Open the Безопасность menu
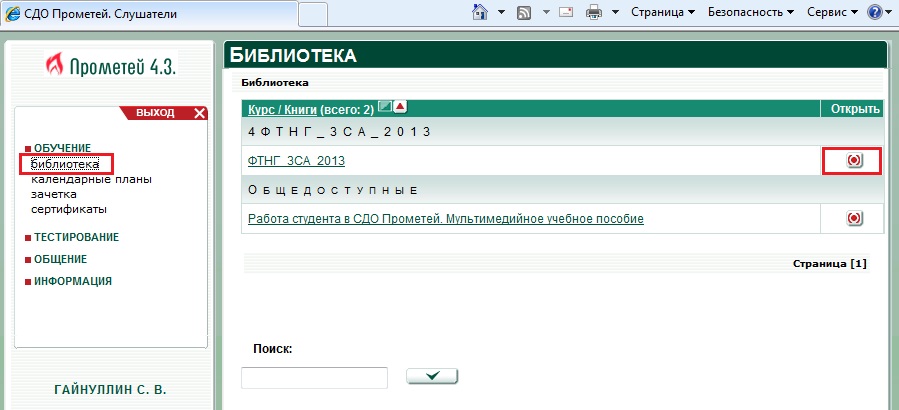This screenshot has height=410, width=899. pyautogui.click(x=750, y=13)
